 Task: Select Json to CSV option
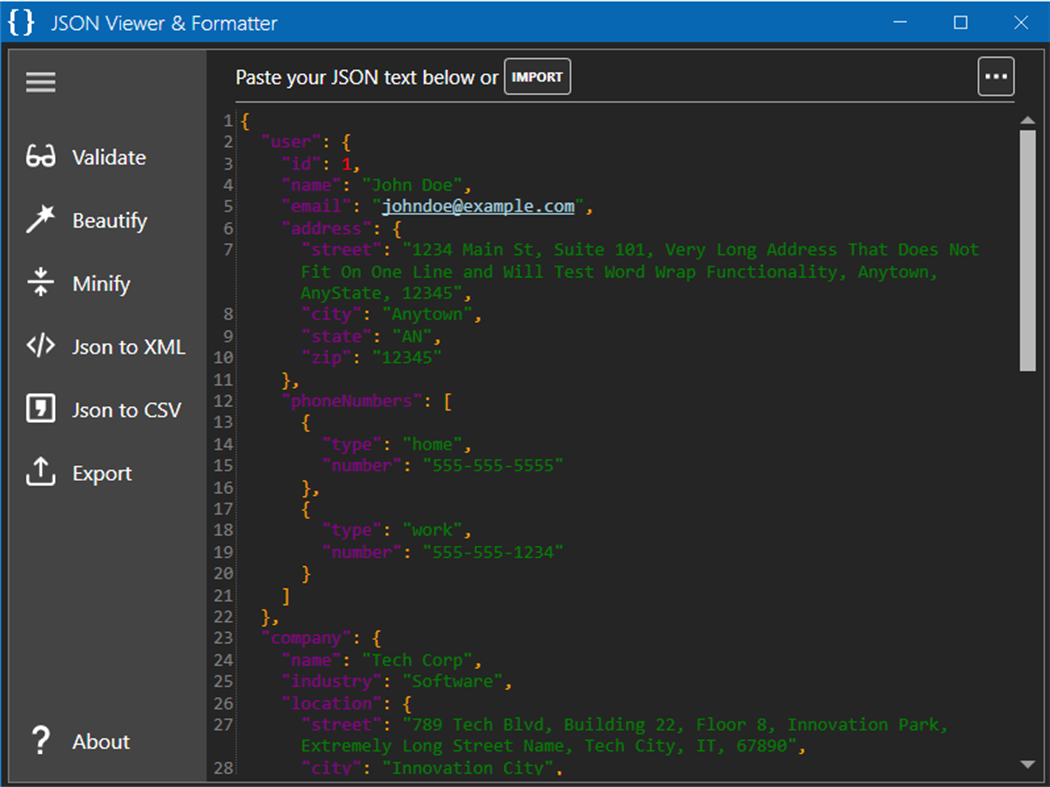click(127, 410)
